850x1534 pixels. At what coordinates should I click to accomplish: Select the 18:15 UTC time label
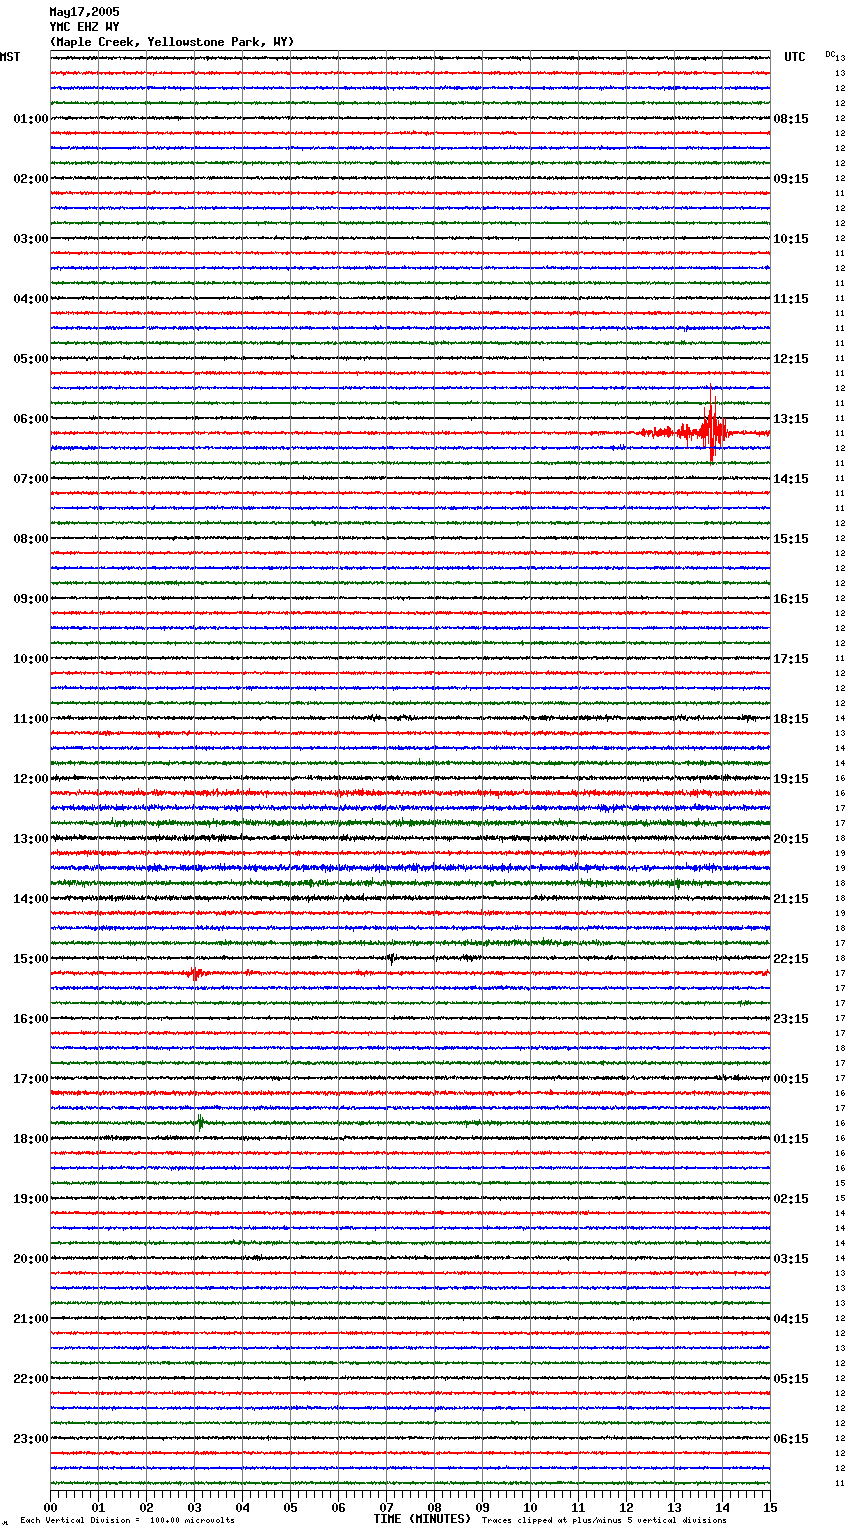pos(791,719)
